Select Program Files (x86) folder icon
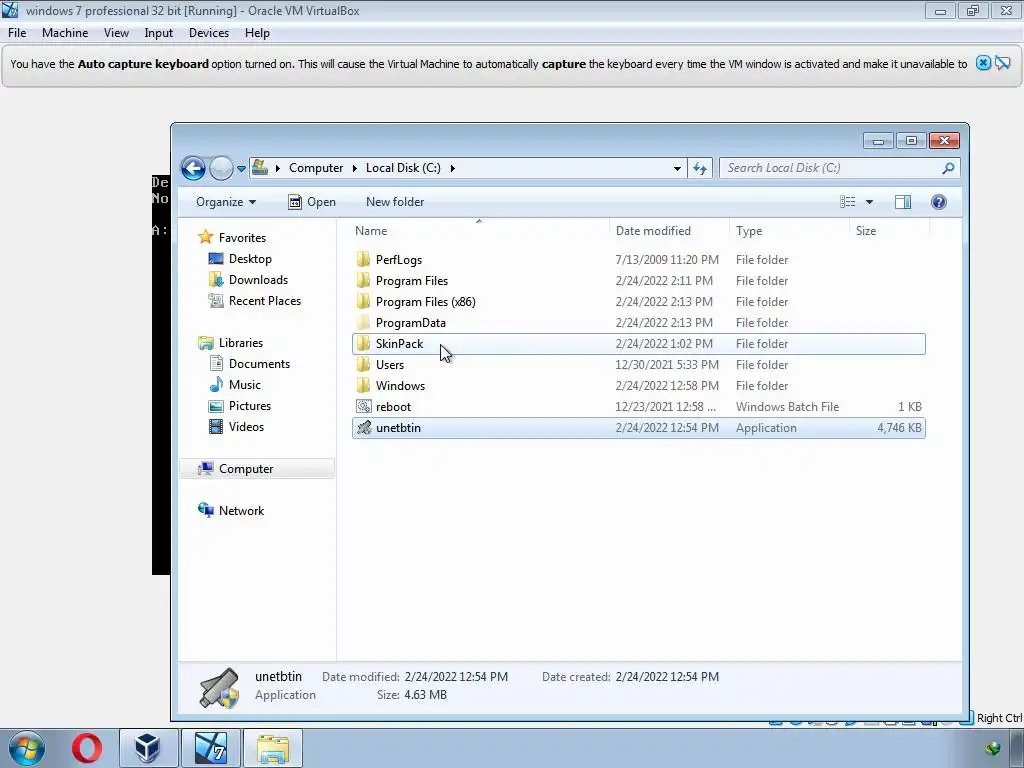The height and width of the screenshot is (768, 1024). (x=363, y=301)
